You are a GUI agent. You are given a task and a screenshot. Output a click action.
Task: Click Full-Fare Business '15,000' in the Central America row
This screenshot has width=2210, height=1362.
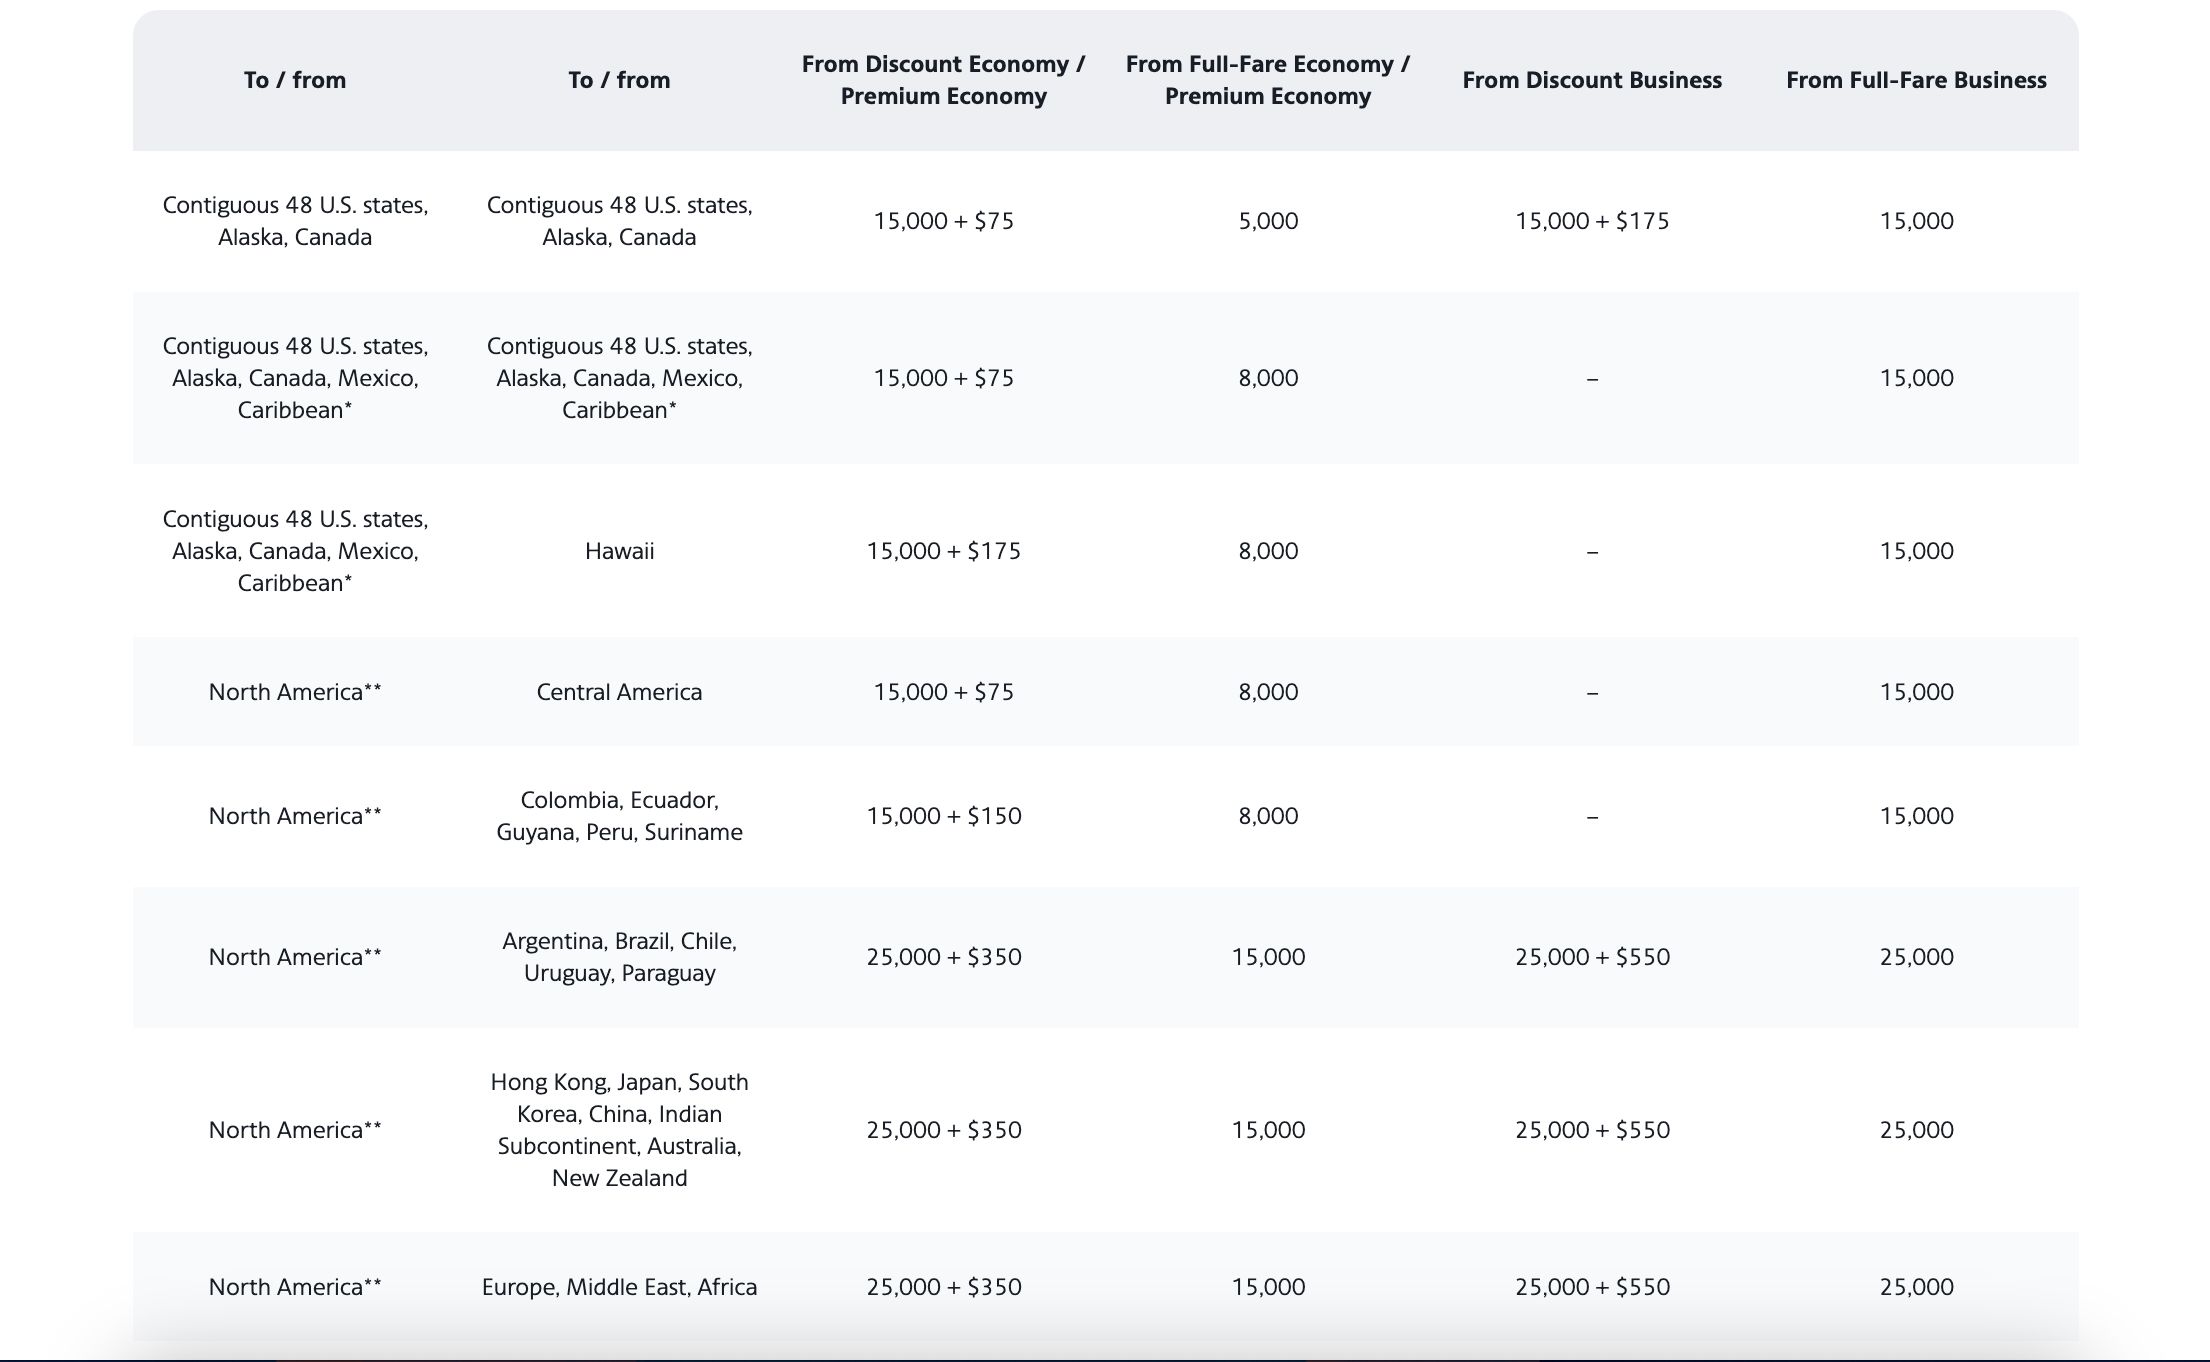pyautogui.click(x=1916, y=692)
